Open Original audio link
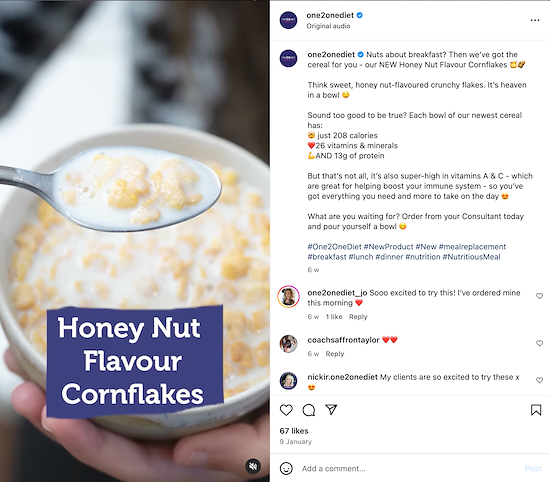Image resolution: width=550 pixels, height=482 pixels. click(x=328, y=26)
